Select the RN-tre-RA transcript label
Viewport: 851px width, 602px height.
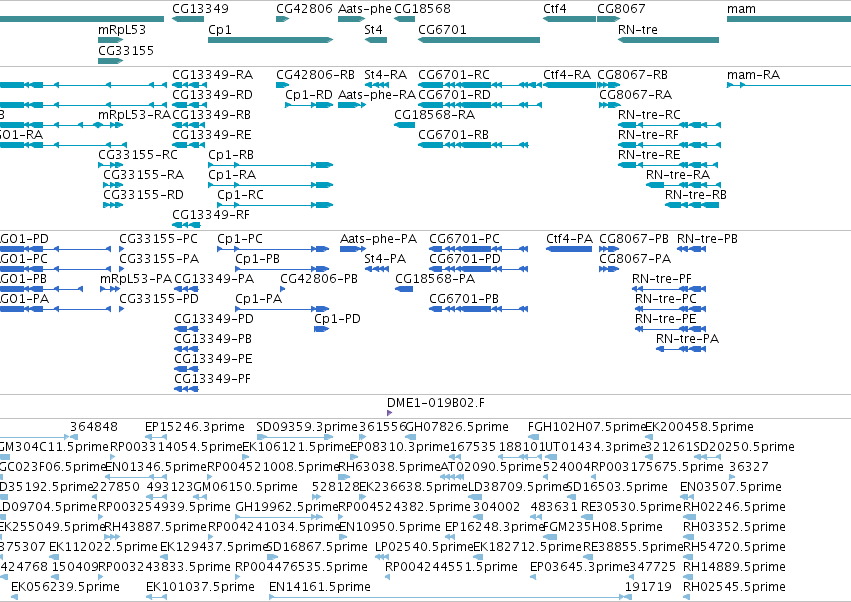coord(678,175)
